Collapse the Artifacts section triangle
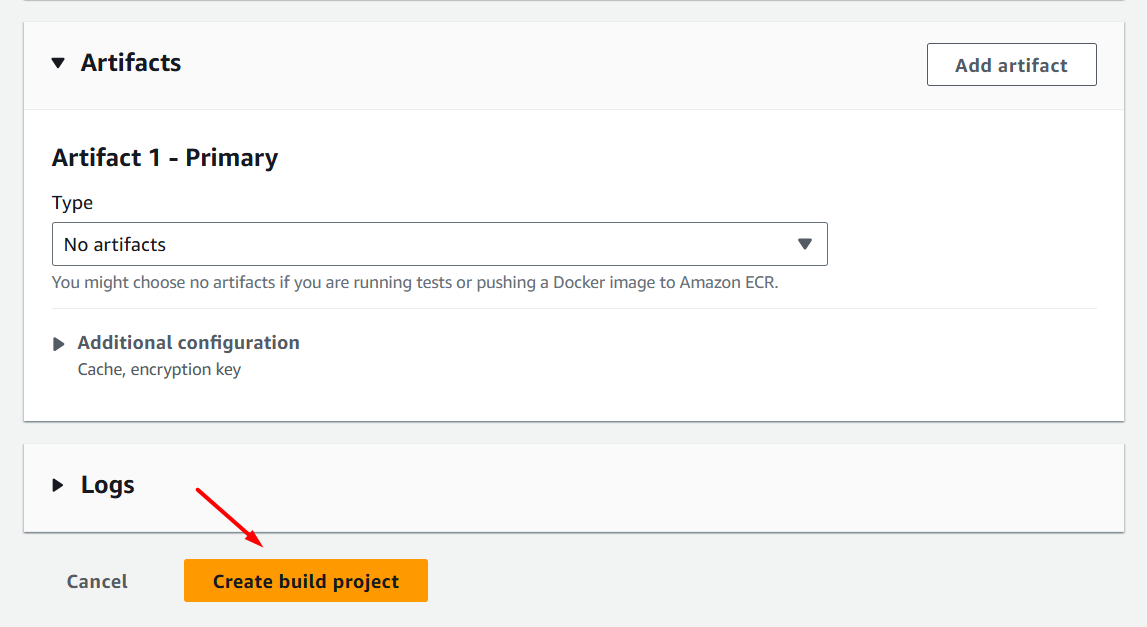 (58, 64)
